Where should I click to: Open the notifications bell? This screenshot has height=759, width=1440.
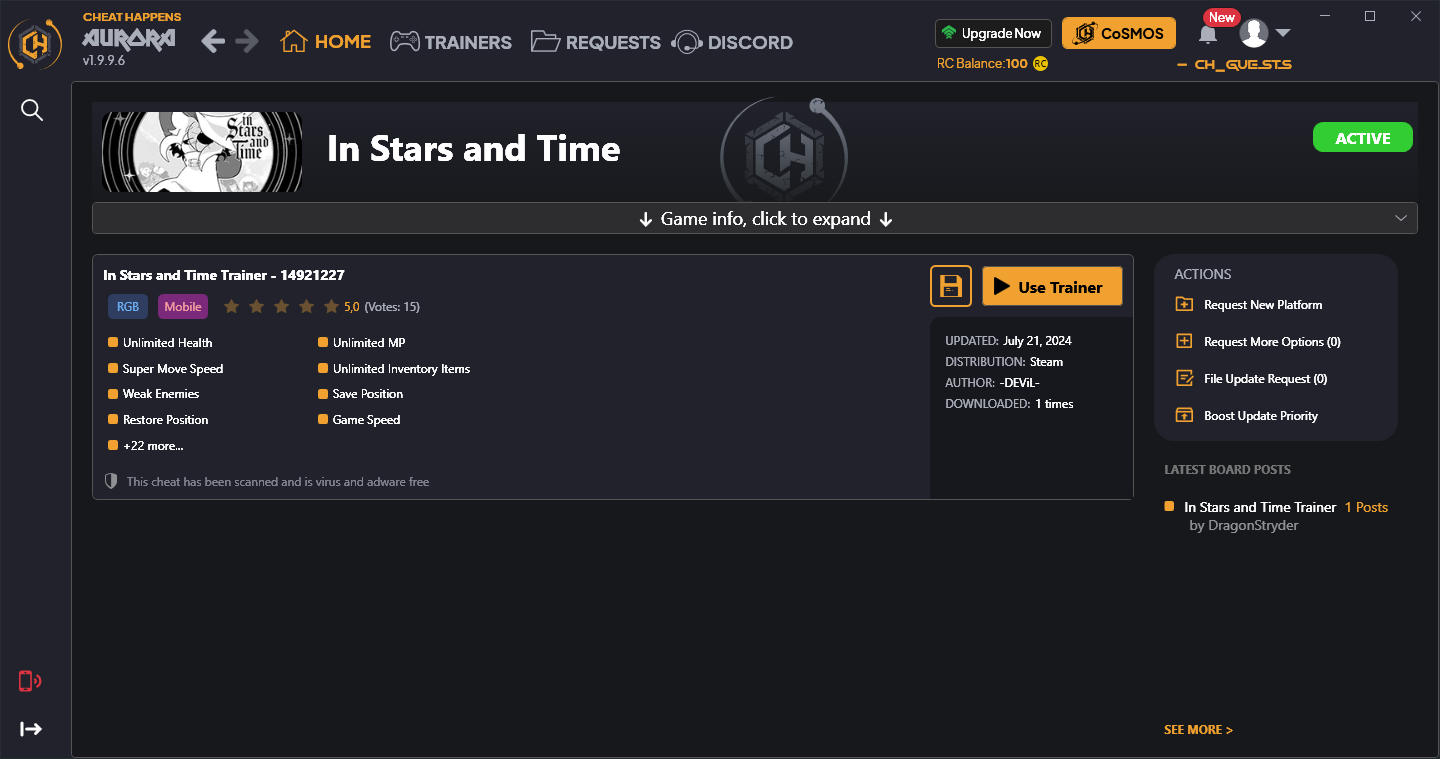coord(1208,35)
